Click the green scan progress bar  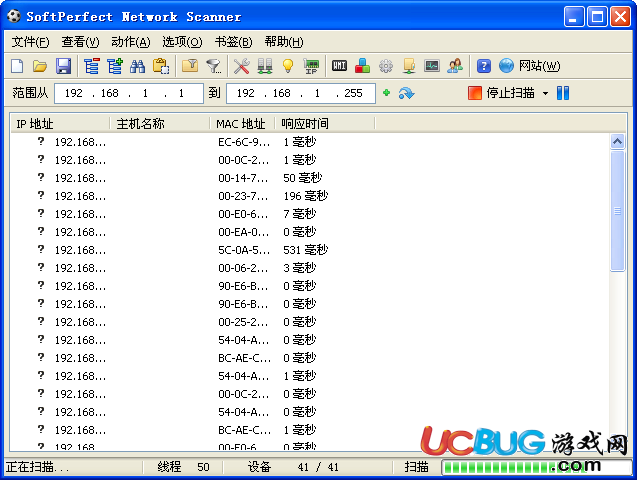pos(536,467)
